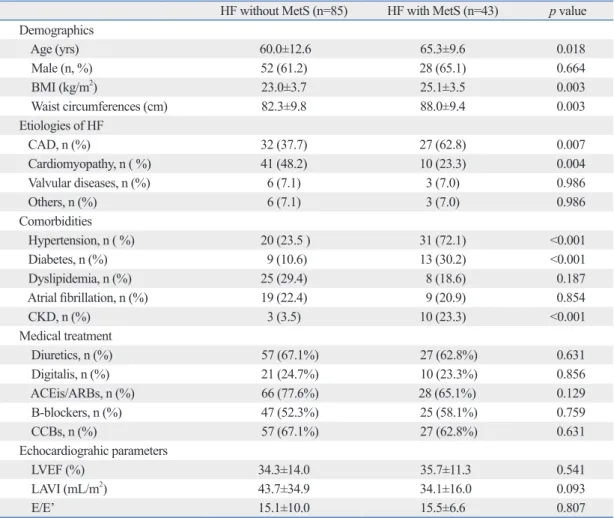Screen dimensions: 614x518
Task: Select the 'LVEF (%)' row label
Action: click(58, 470)
